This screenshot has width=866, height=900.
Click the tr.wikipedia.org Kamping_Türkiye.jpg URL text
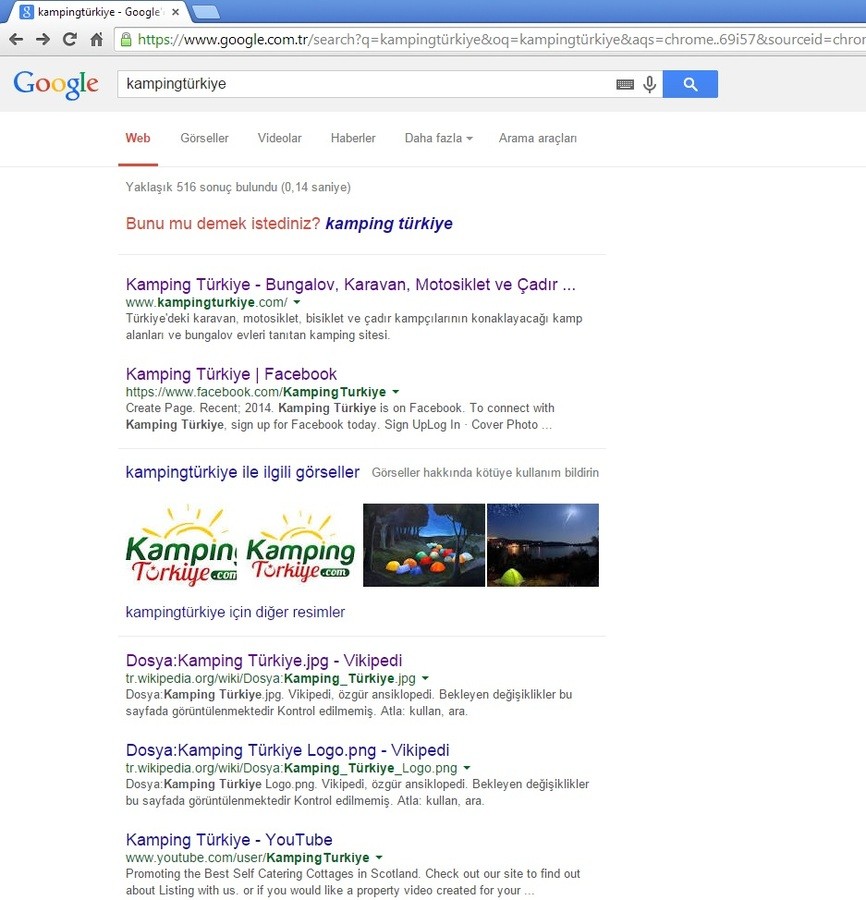point(270,678)
